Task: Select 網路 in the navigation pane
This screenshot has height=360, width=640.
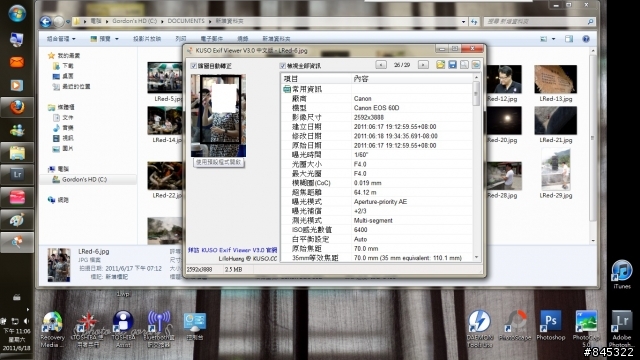Action: [x=63, y=200]
